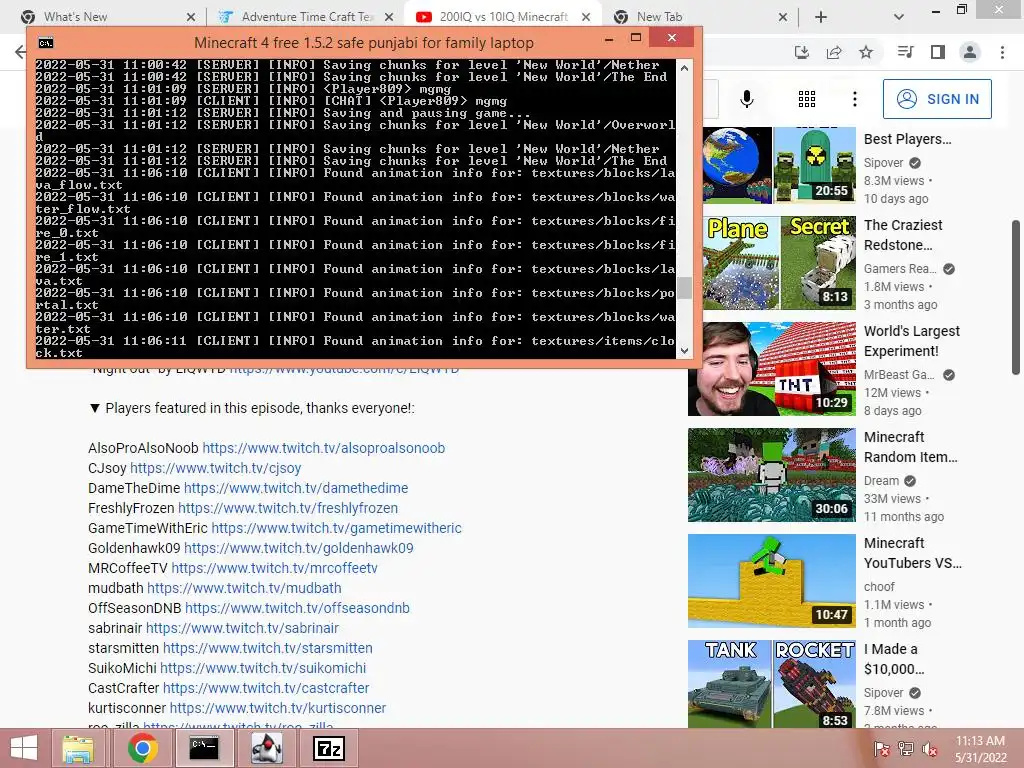Open Chrome three-dot menu

point(1002,52)
